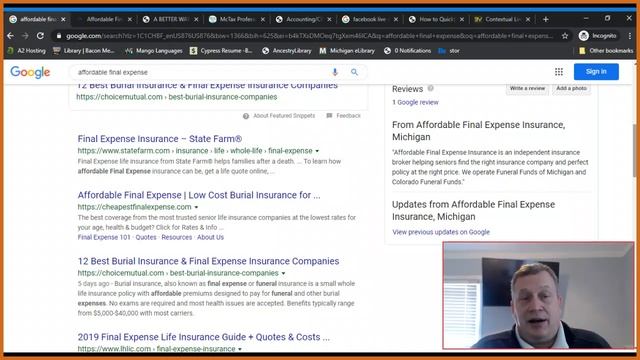
Task: Click the browser back arrow
Action: coord(10,36)
